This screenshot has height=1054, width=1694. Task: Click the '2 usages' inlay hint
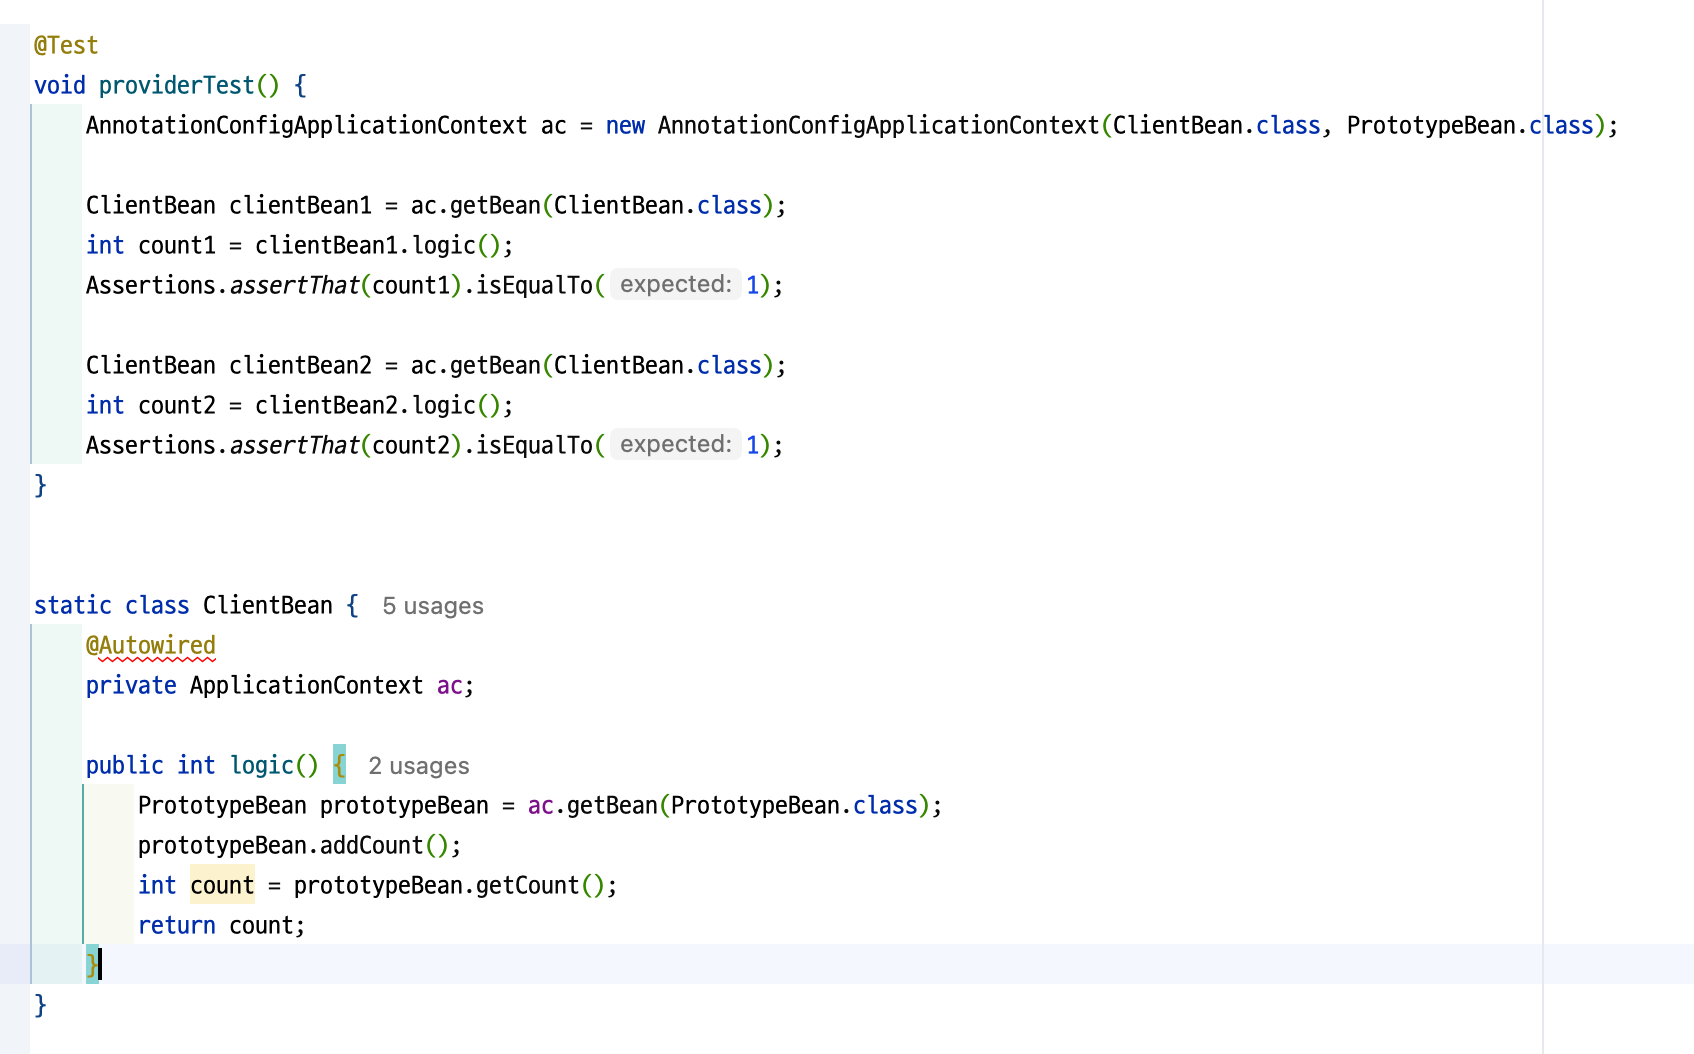click(x=419, y=766)
